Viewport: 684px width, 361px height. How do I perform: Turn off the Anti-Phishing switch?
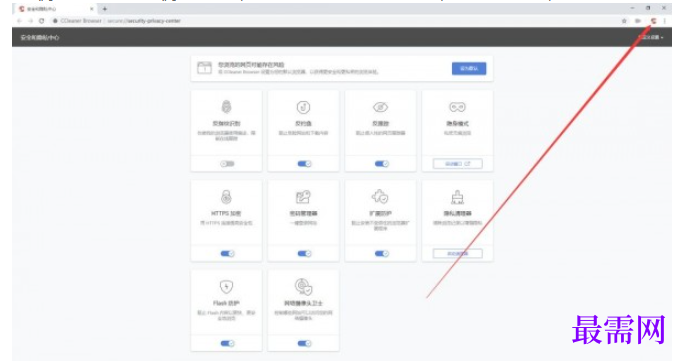tap(304, 164)
